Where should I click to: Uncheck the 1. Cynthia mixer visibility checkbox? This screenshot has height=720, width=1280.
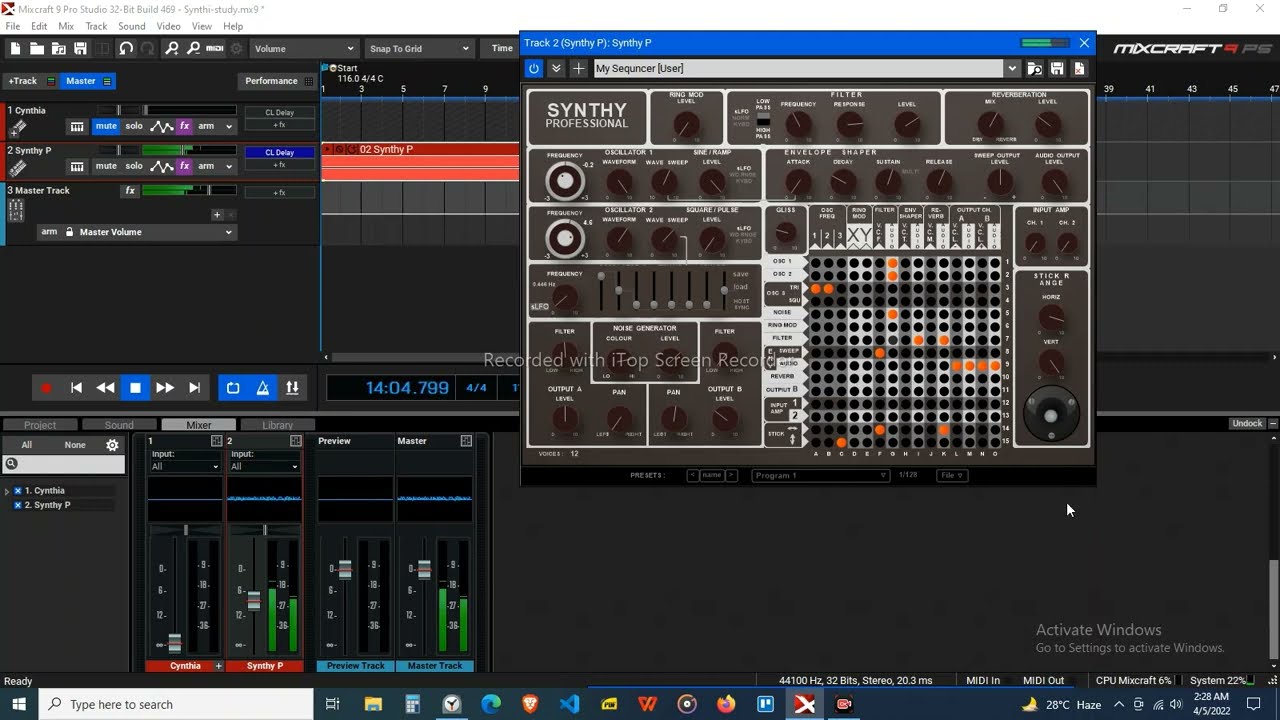point(18,491)
